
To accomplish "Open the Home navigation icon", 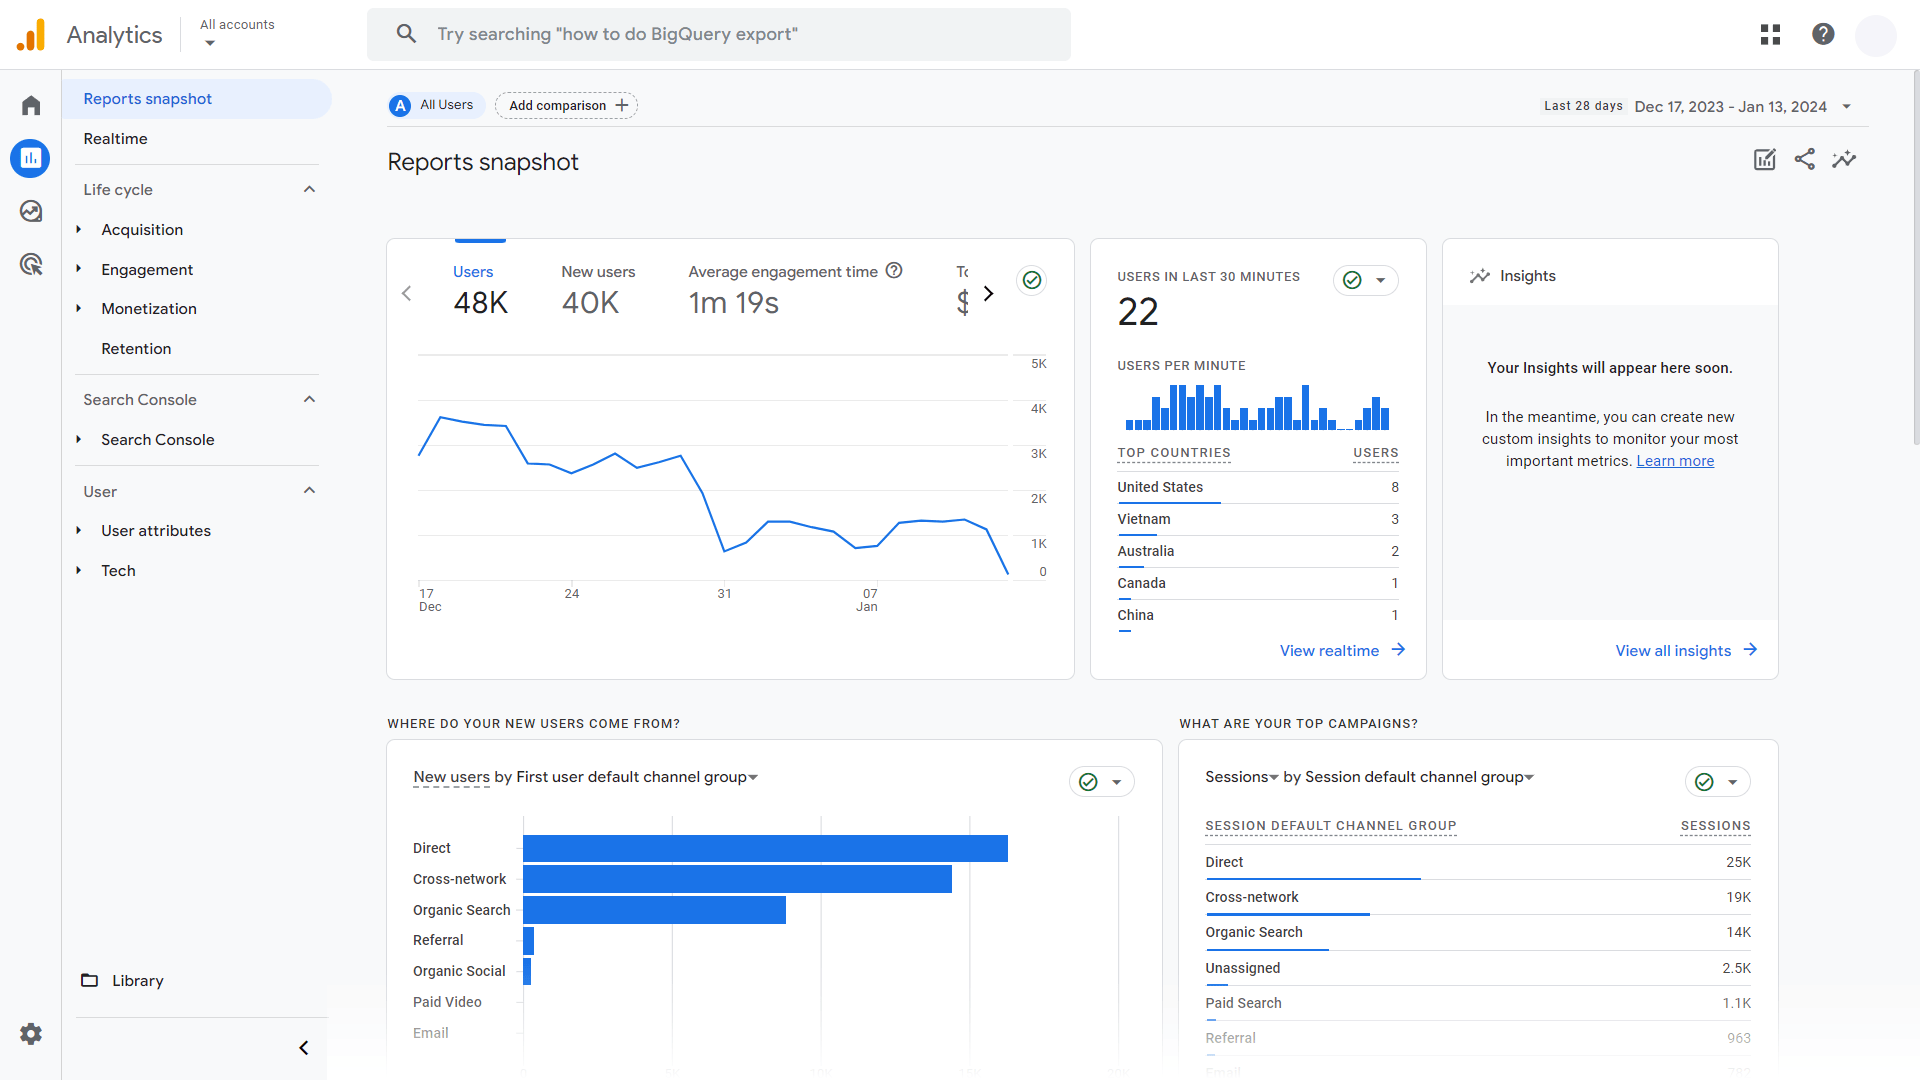I will 30,105.
